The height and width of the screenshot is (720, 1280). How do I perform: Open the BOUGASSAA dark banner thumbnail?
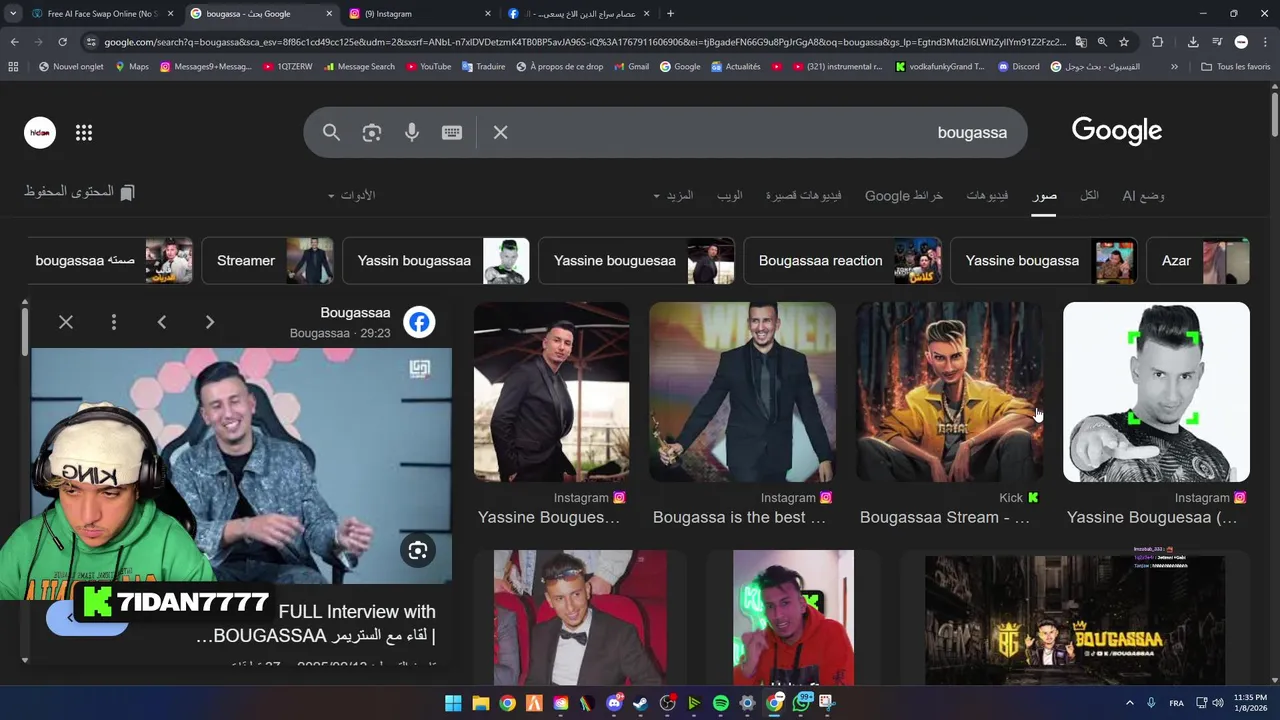(1075, 618)
